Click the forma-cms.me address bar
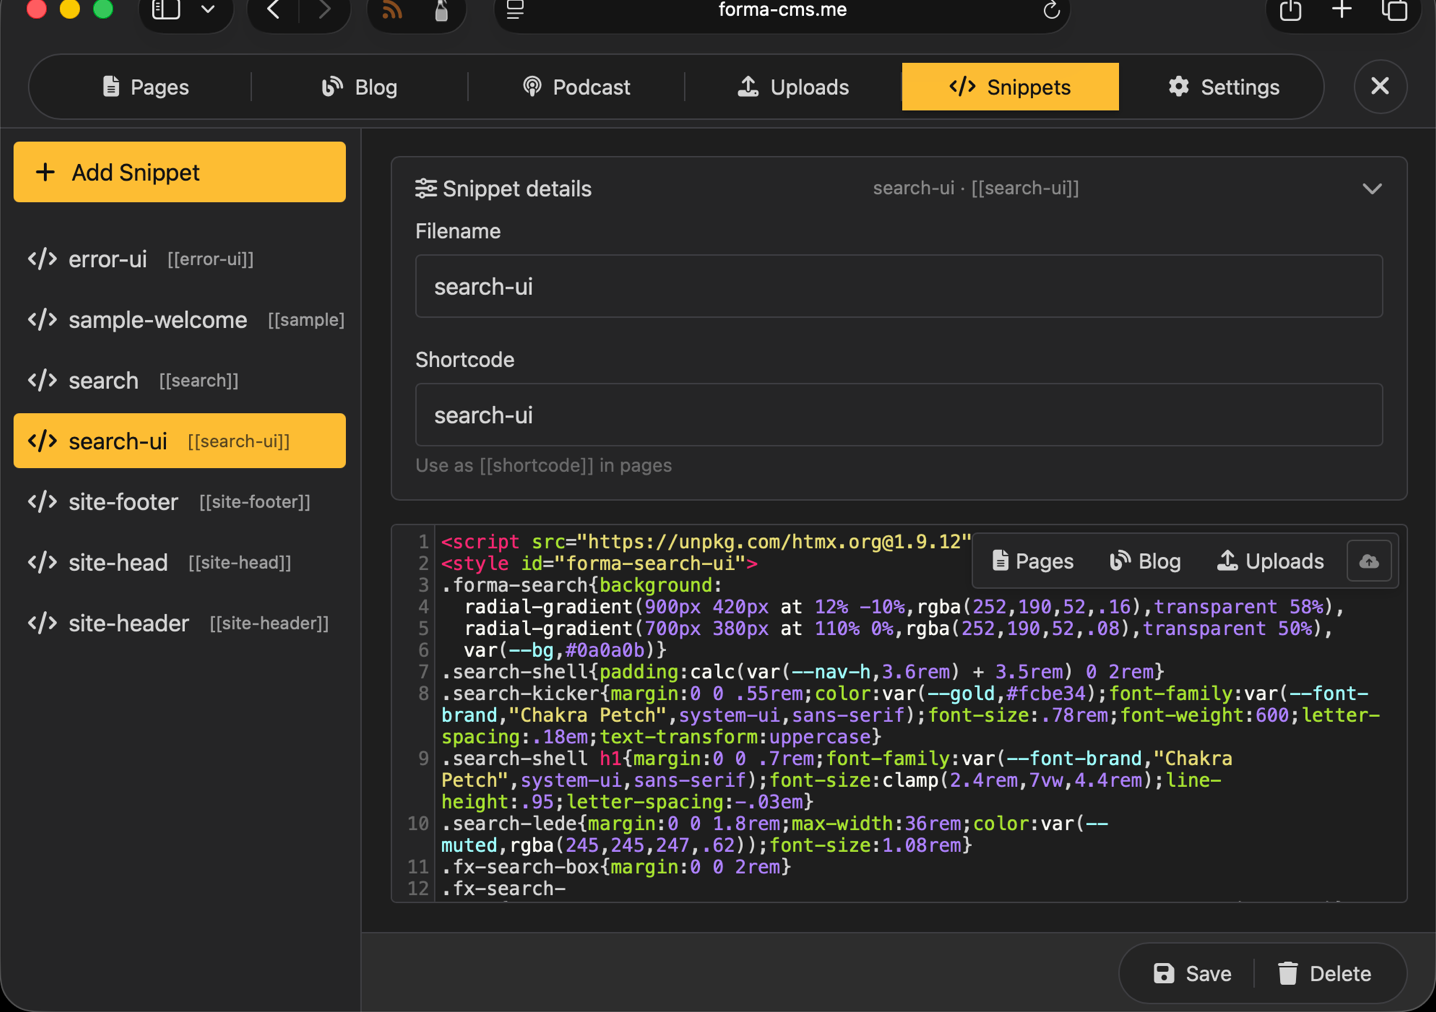The image size is (1436, 1012). tap(782, 11)
